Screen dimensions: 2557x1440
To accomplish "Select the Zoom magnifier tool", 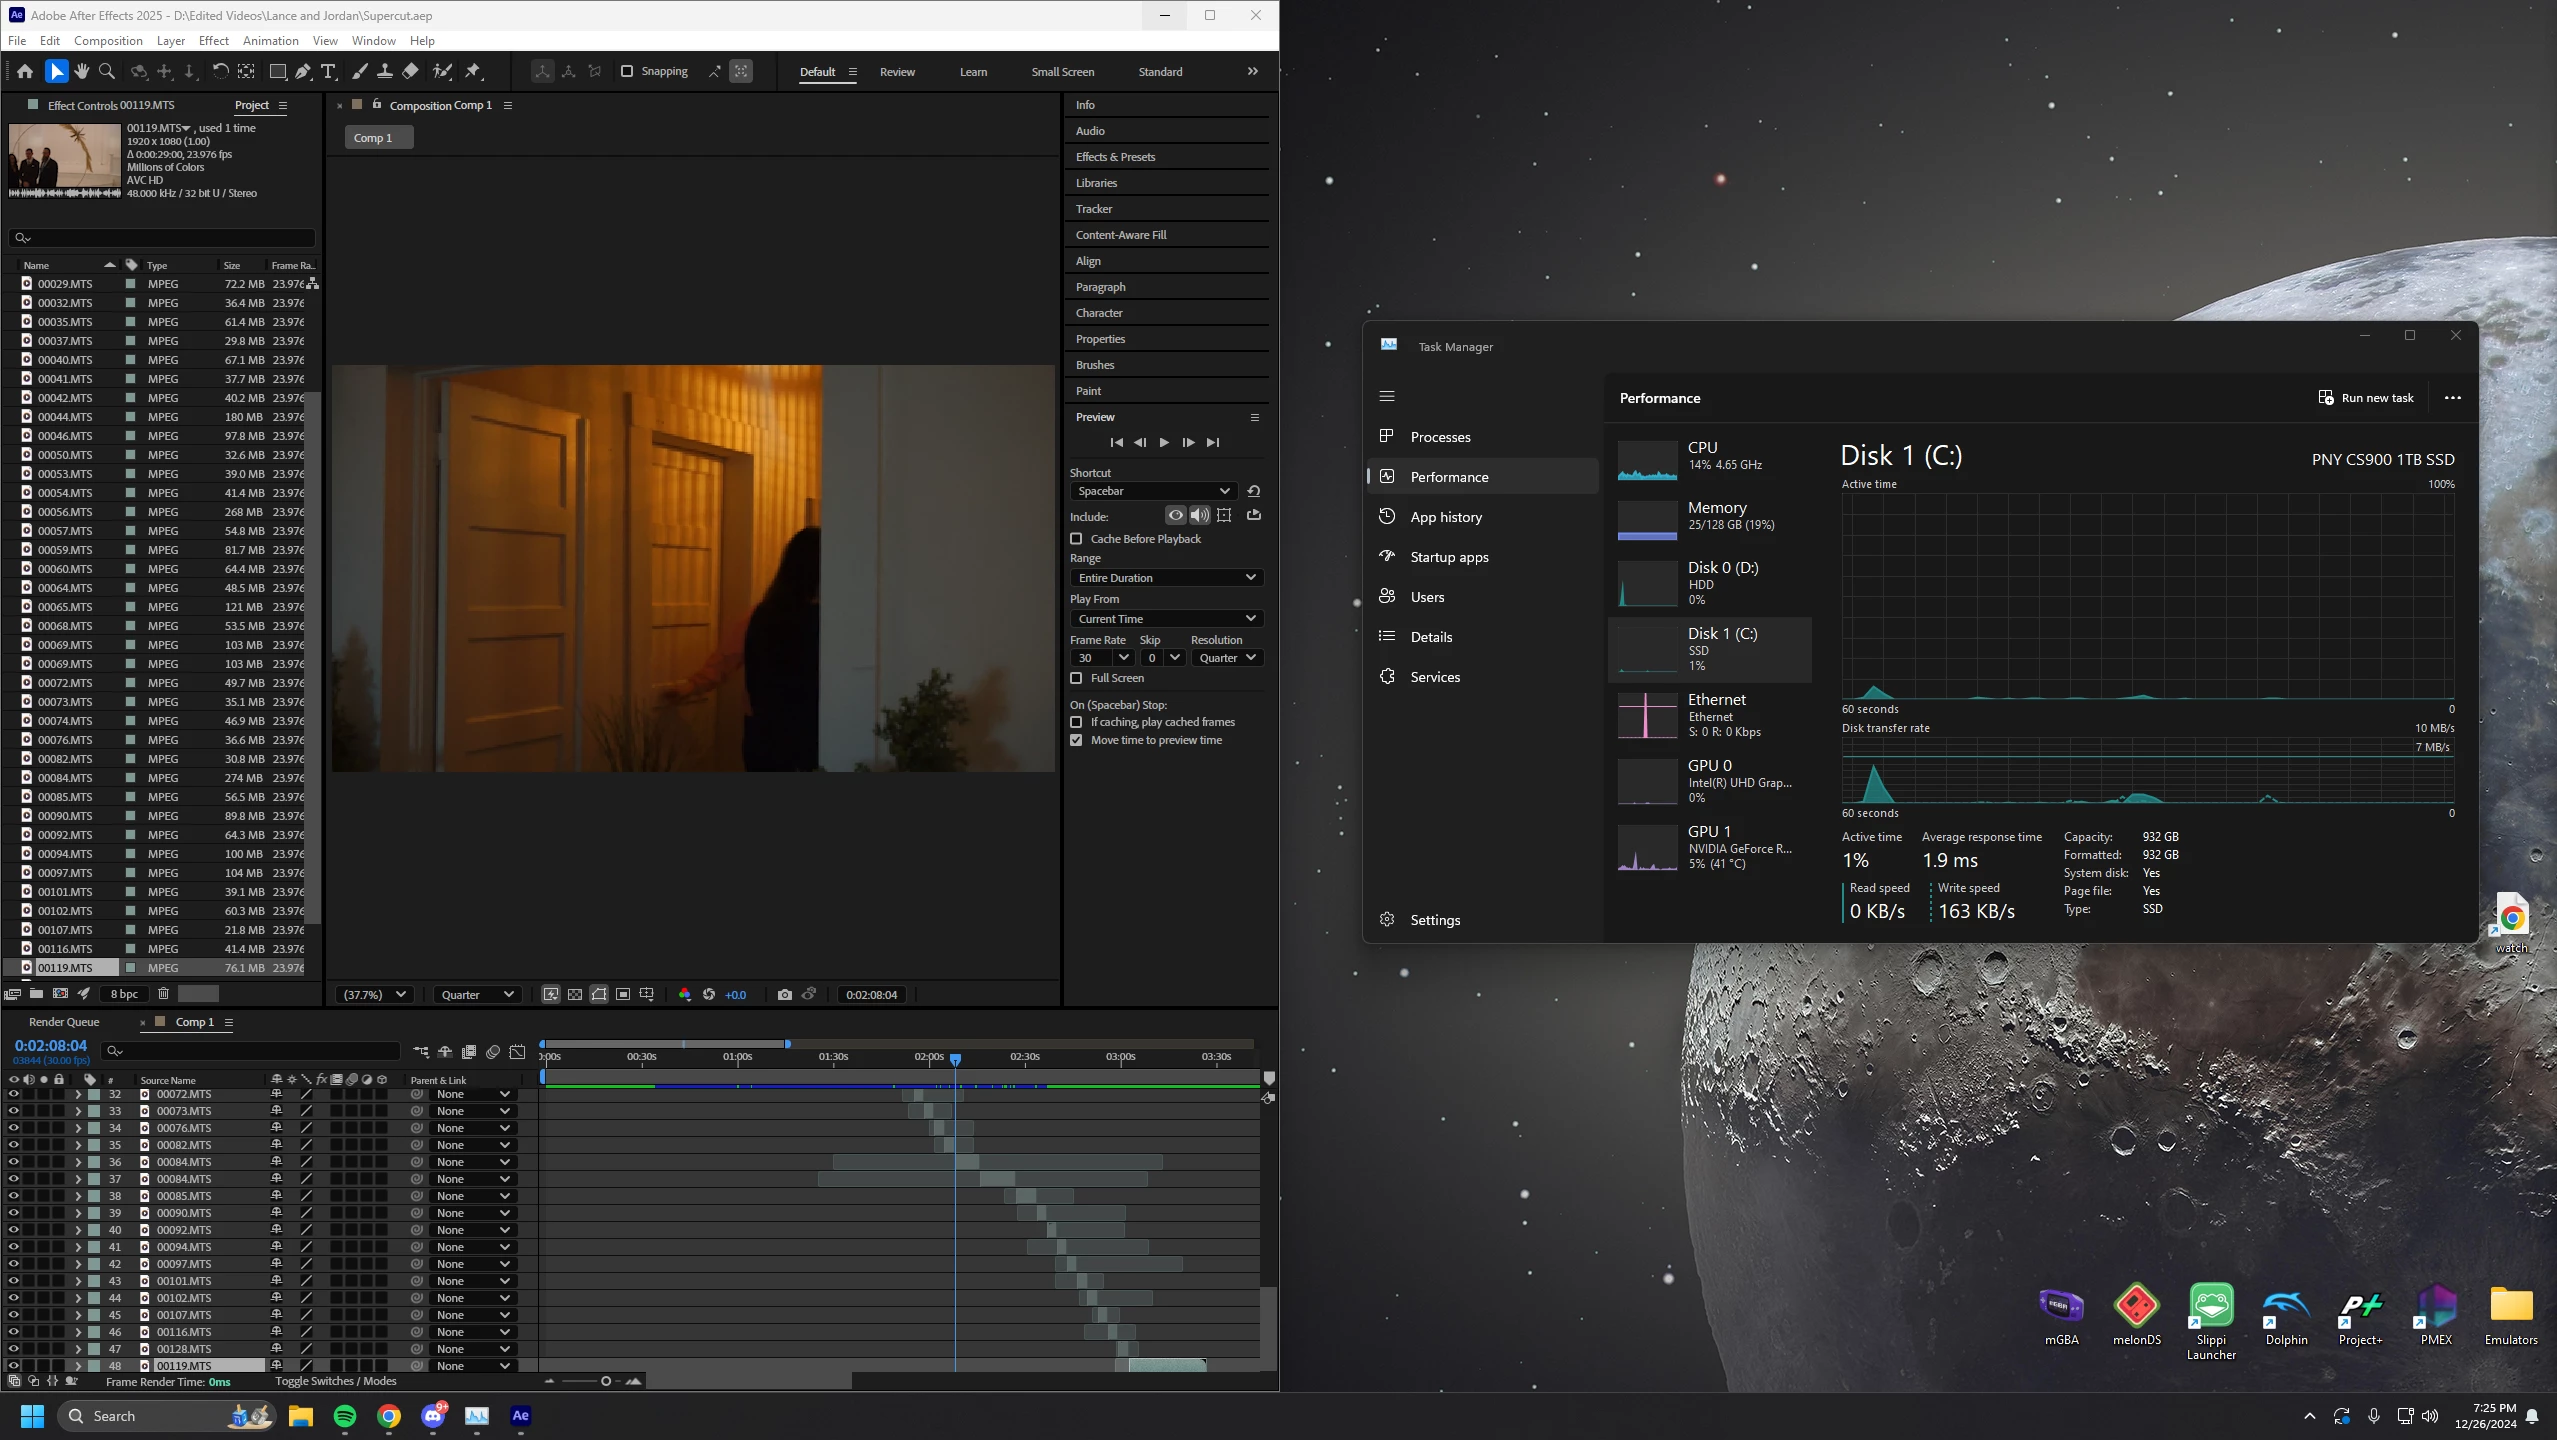I will 107,71.
